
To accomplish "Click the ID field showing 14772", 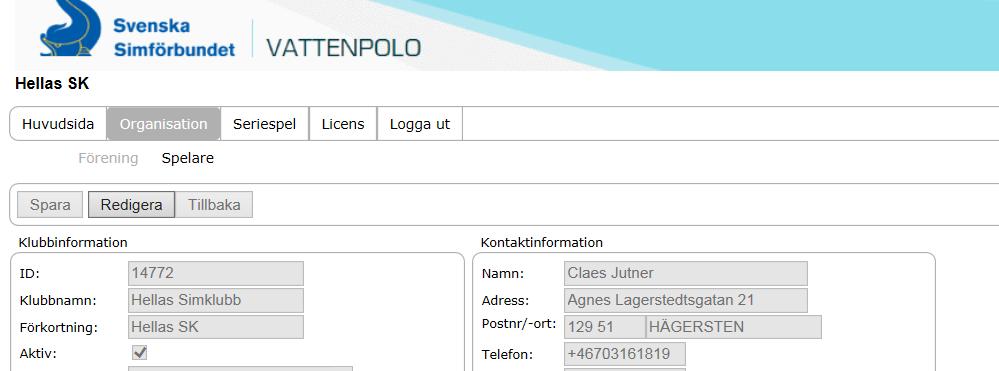I will 216,273.
